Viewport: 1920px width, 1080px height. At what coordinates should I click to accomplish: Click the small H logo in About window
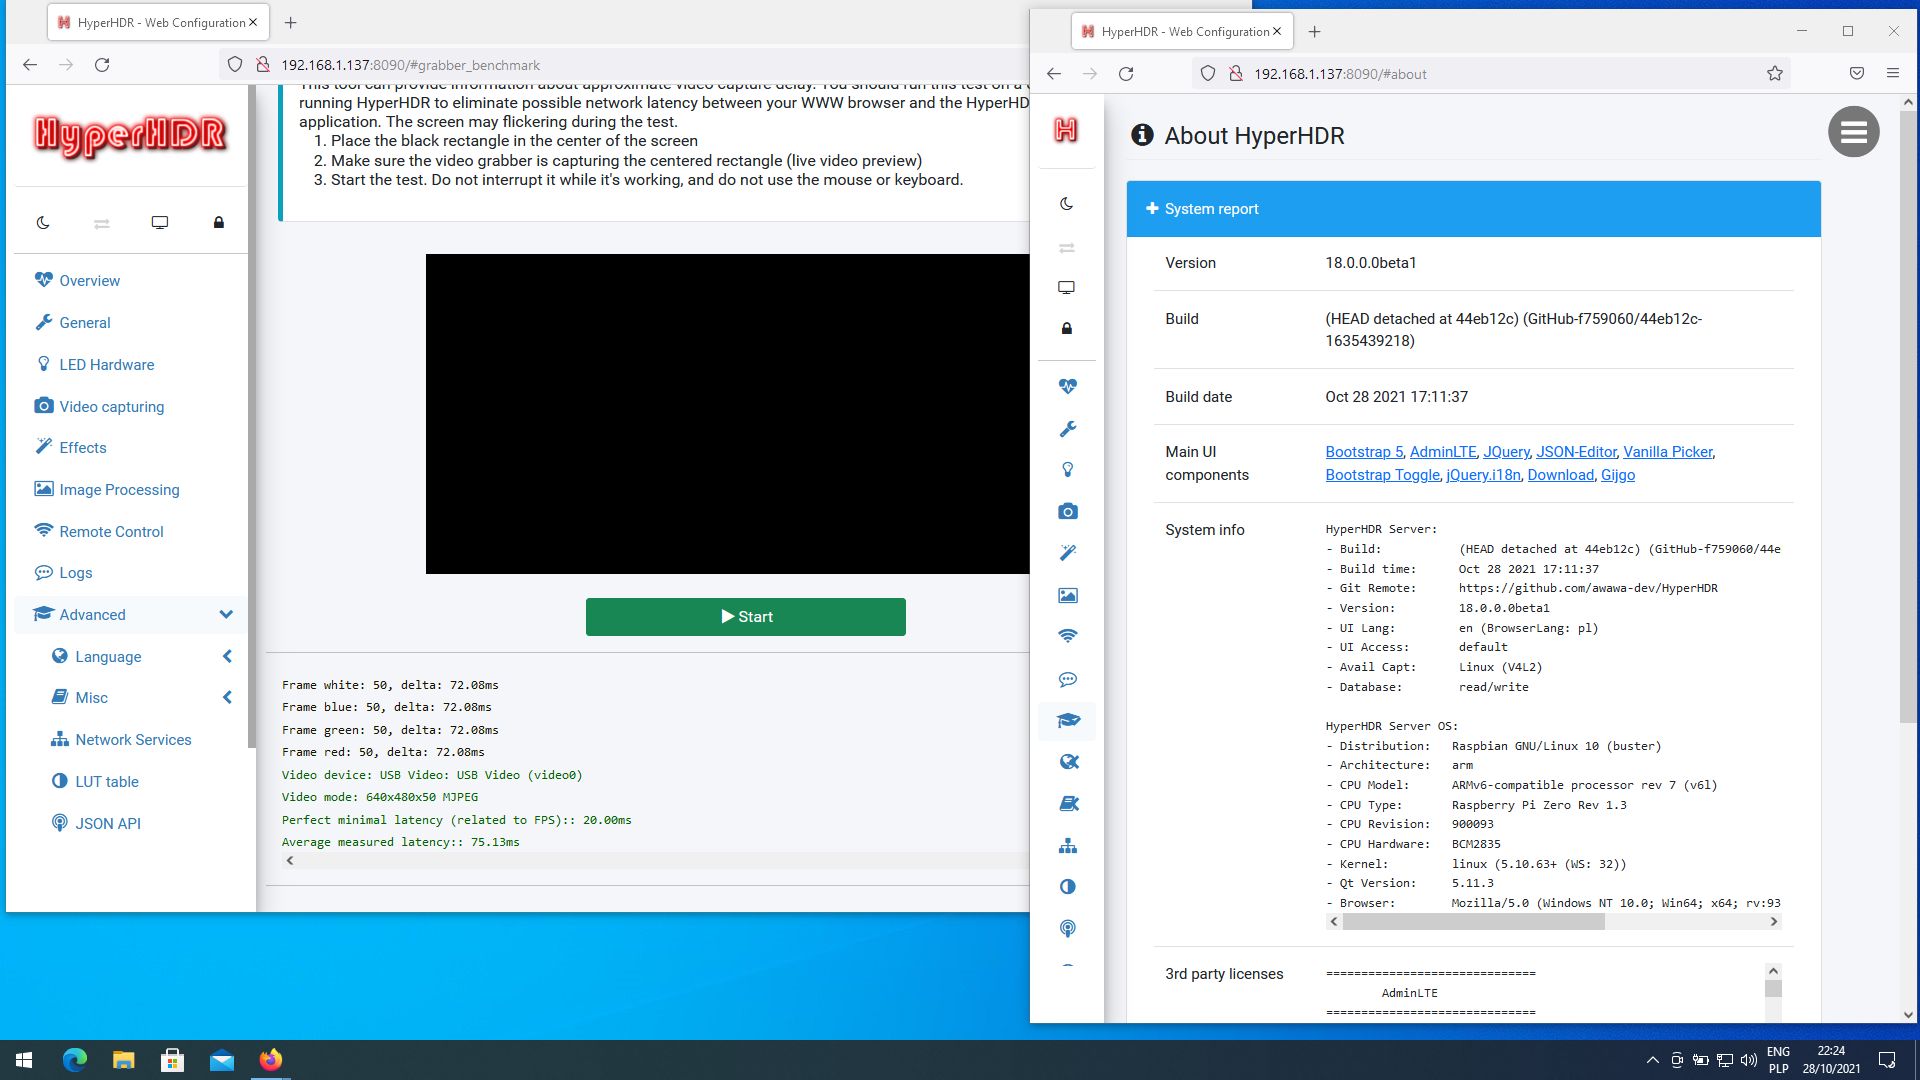click(x=1066, y=130)
